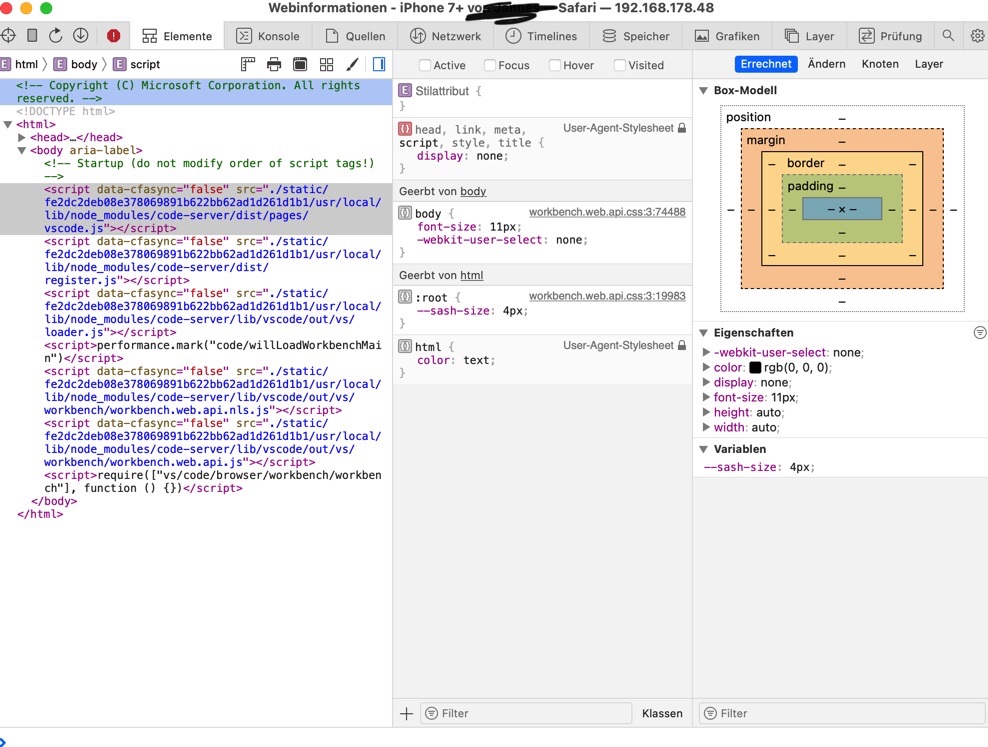Open the Layer tab in top bar
The image size is (988, 747).
[x=809, y=36]
